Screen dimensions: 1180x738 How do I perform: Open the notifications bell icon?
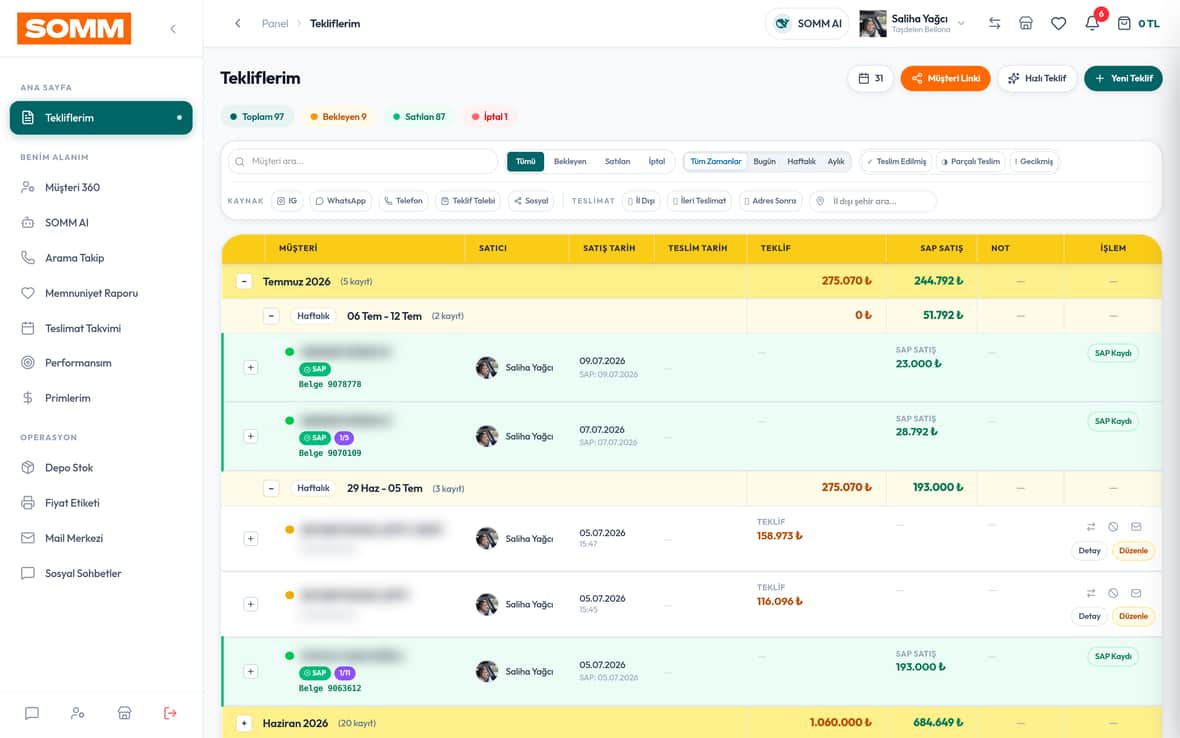[x=1092, y=23]
